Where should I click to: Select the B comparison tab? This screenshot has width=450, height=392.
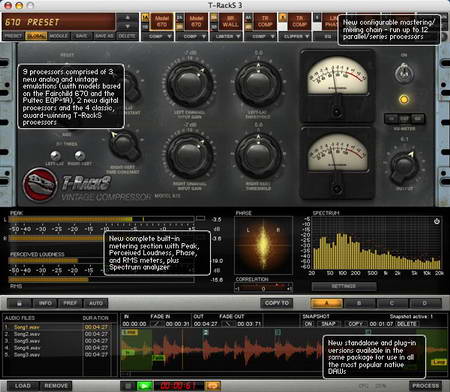coord(359,303)
